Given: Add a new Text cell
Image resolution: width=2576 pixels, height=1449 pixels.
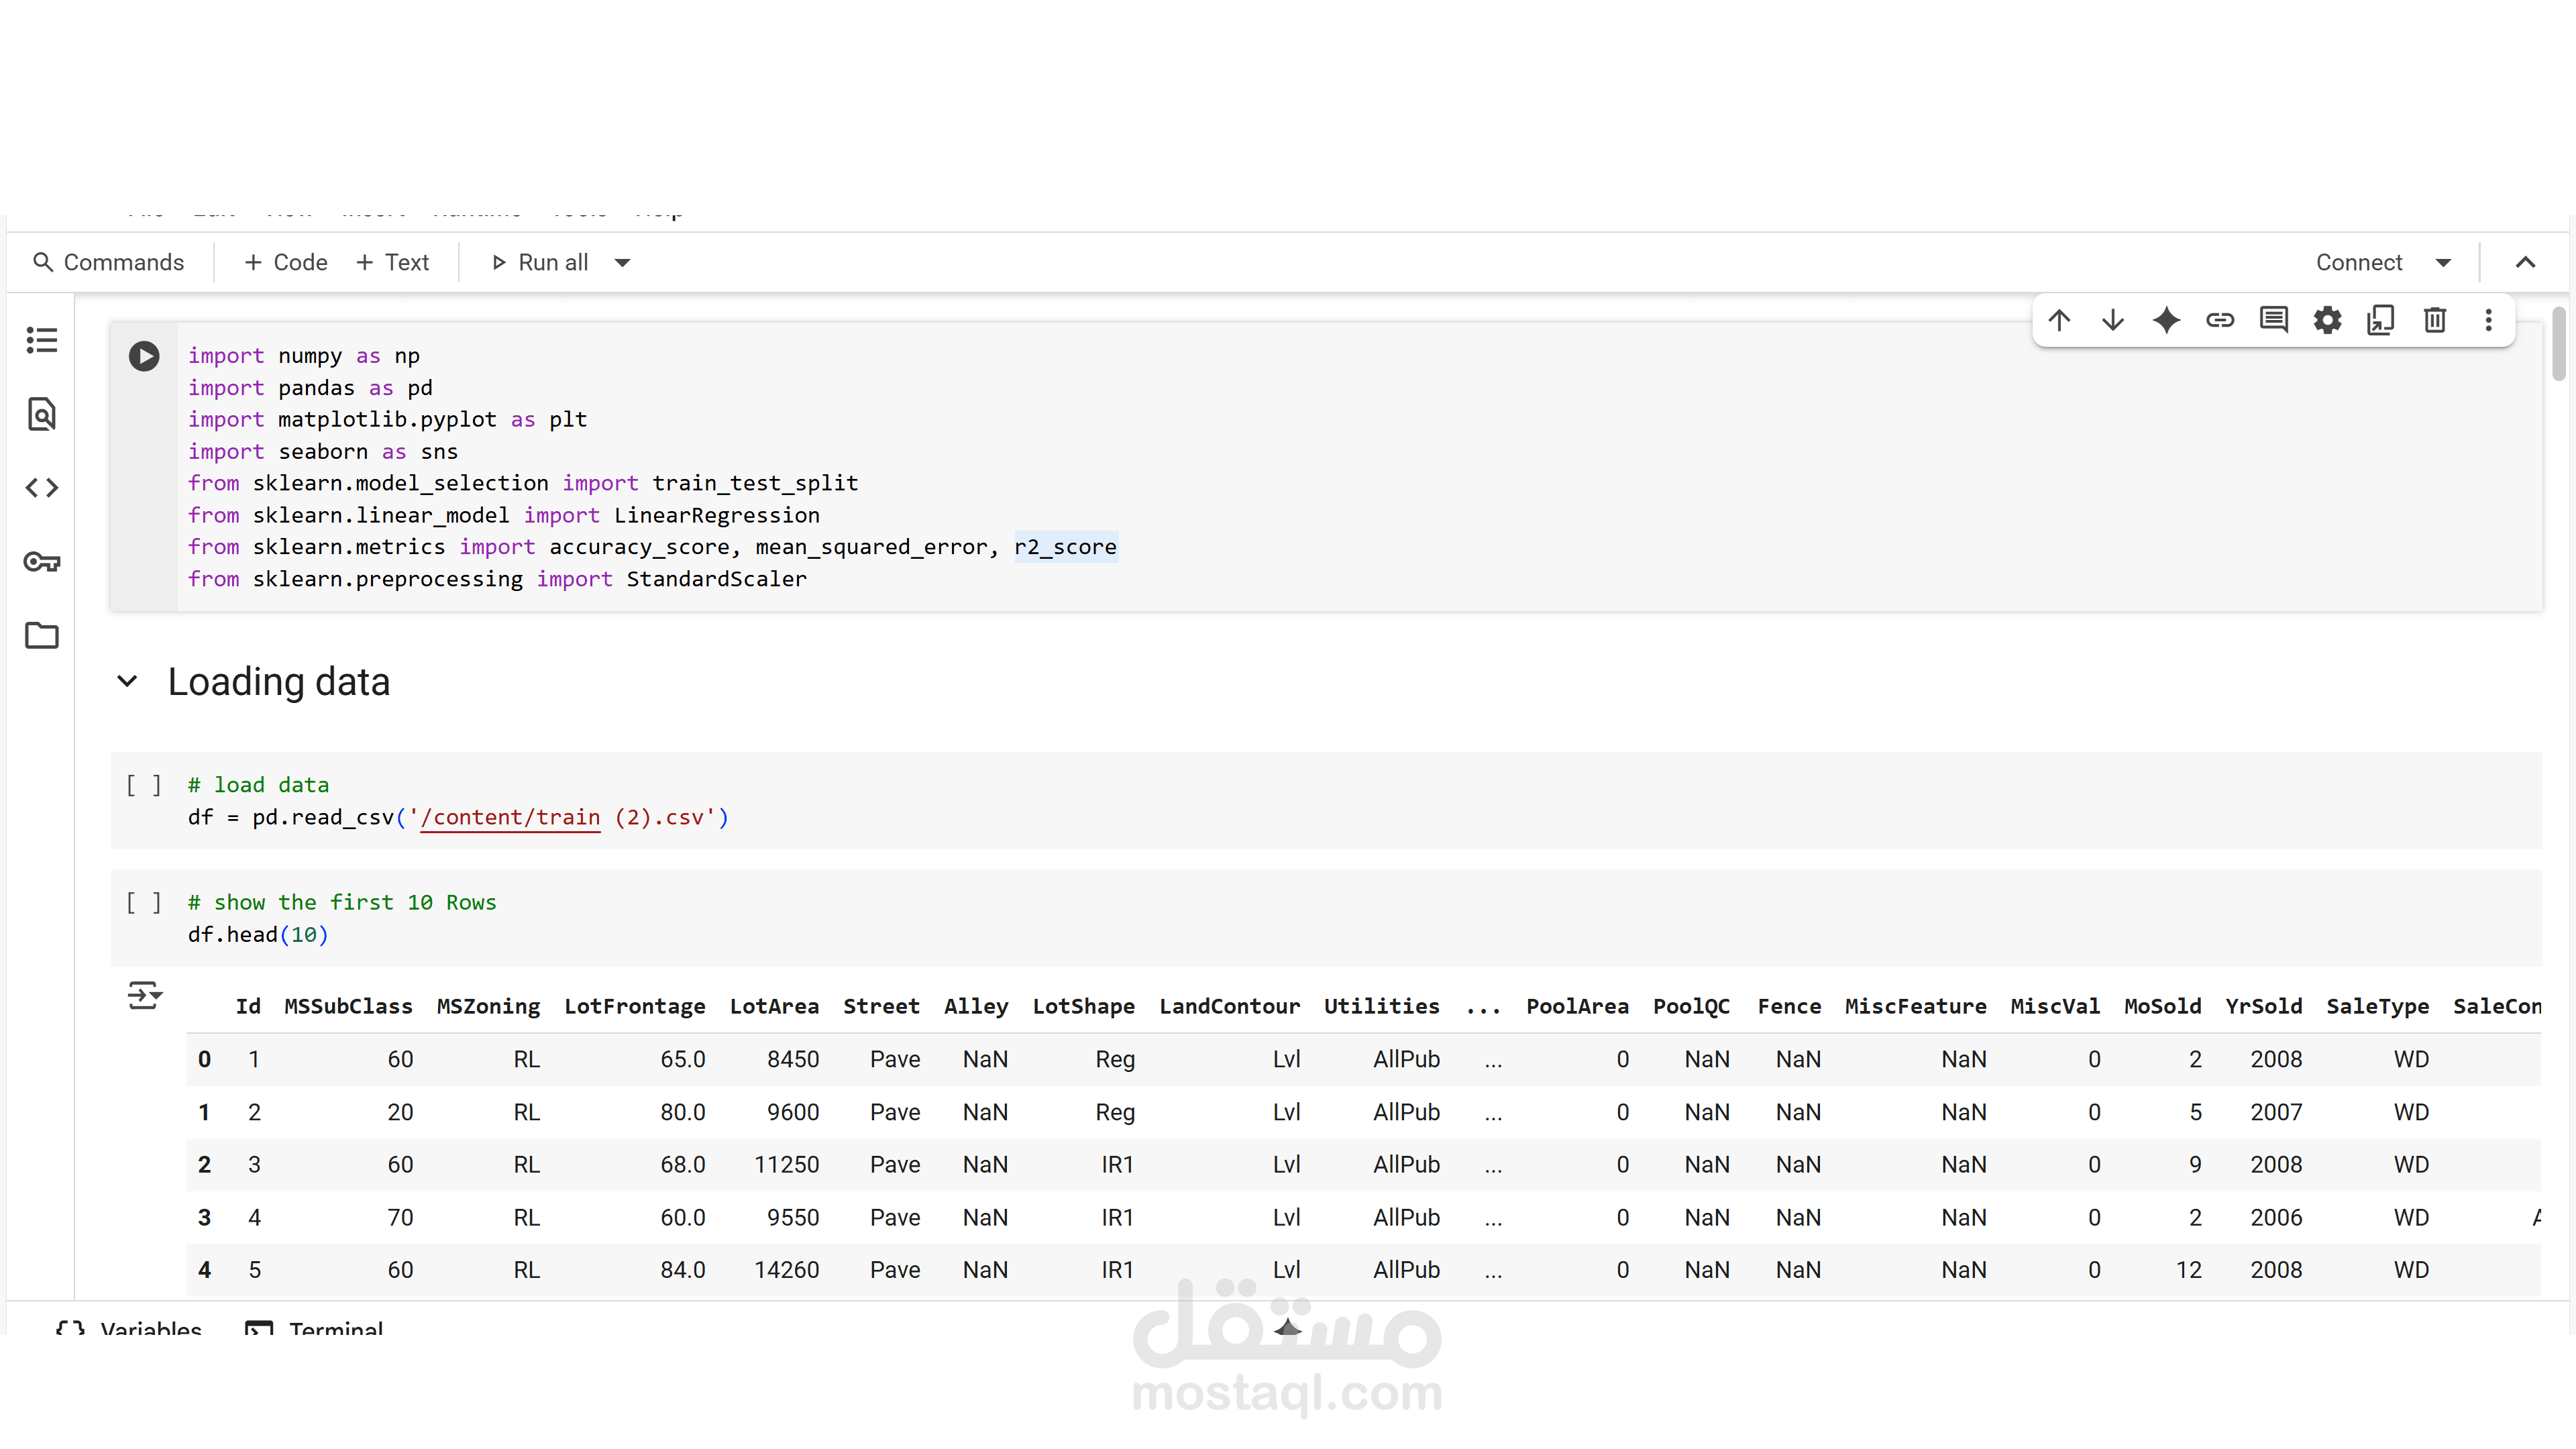Looking at the screenshot, I should (393, 263).
